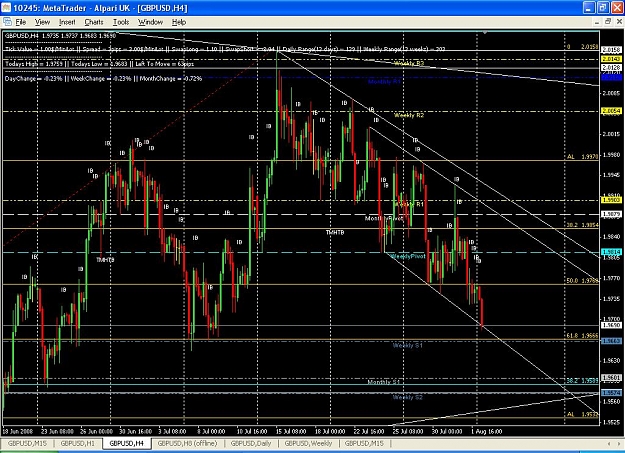Switch to GBPUSD,Daily chart tab
Viewport: 625px width, 453px height.
(x=251, y=443)
